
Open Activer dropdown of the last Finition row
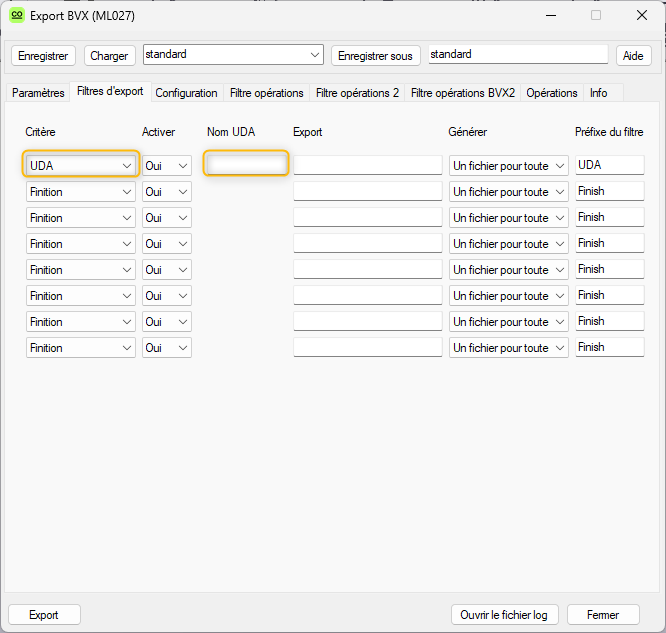pyautogui.click(x=167, y=348)
